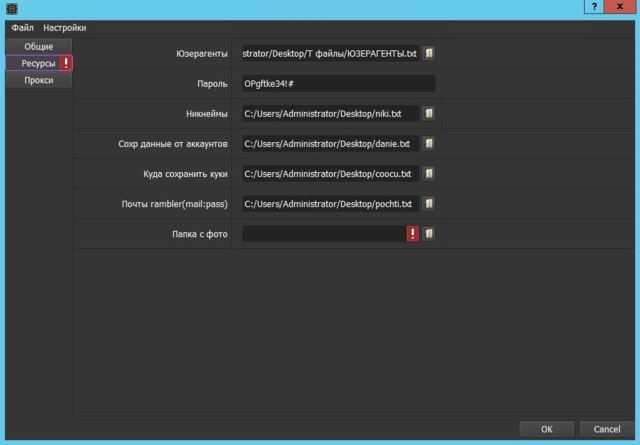The image size is (640, 445).
Task: Focus the empty Папка с фото field
Action: point(322,234)
